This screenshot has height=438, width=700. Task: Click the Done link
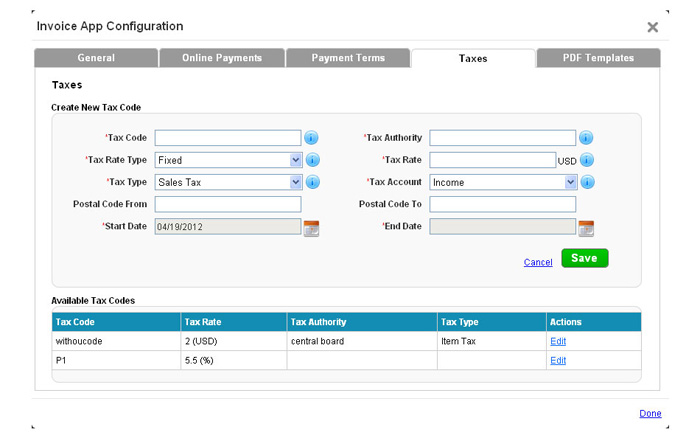point(650,413)
